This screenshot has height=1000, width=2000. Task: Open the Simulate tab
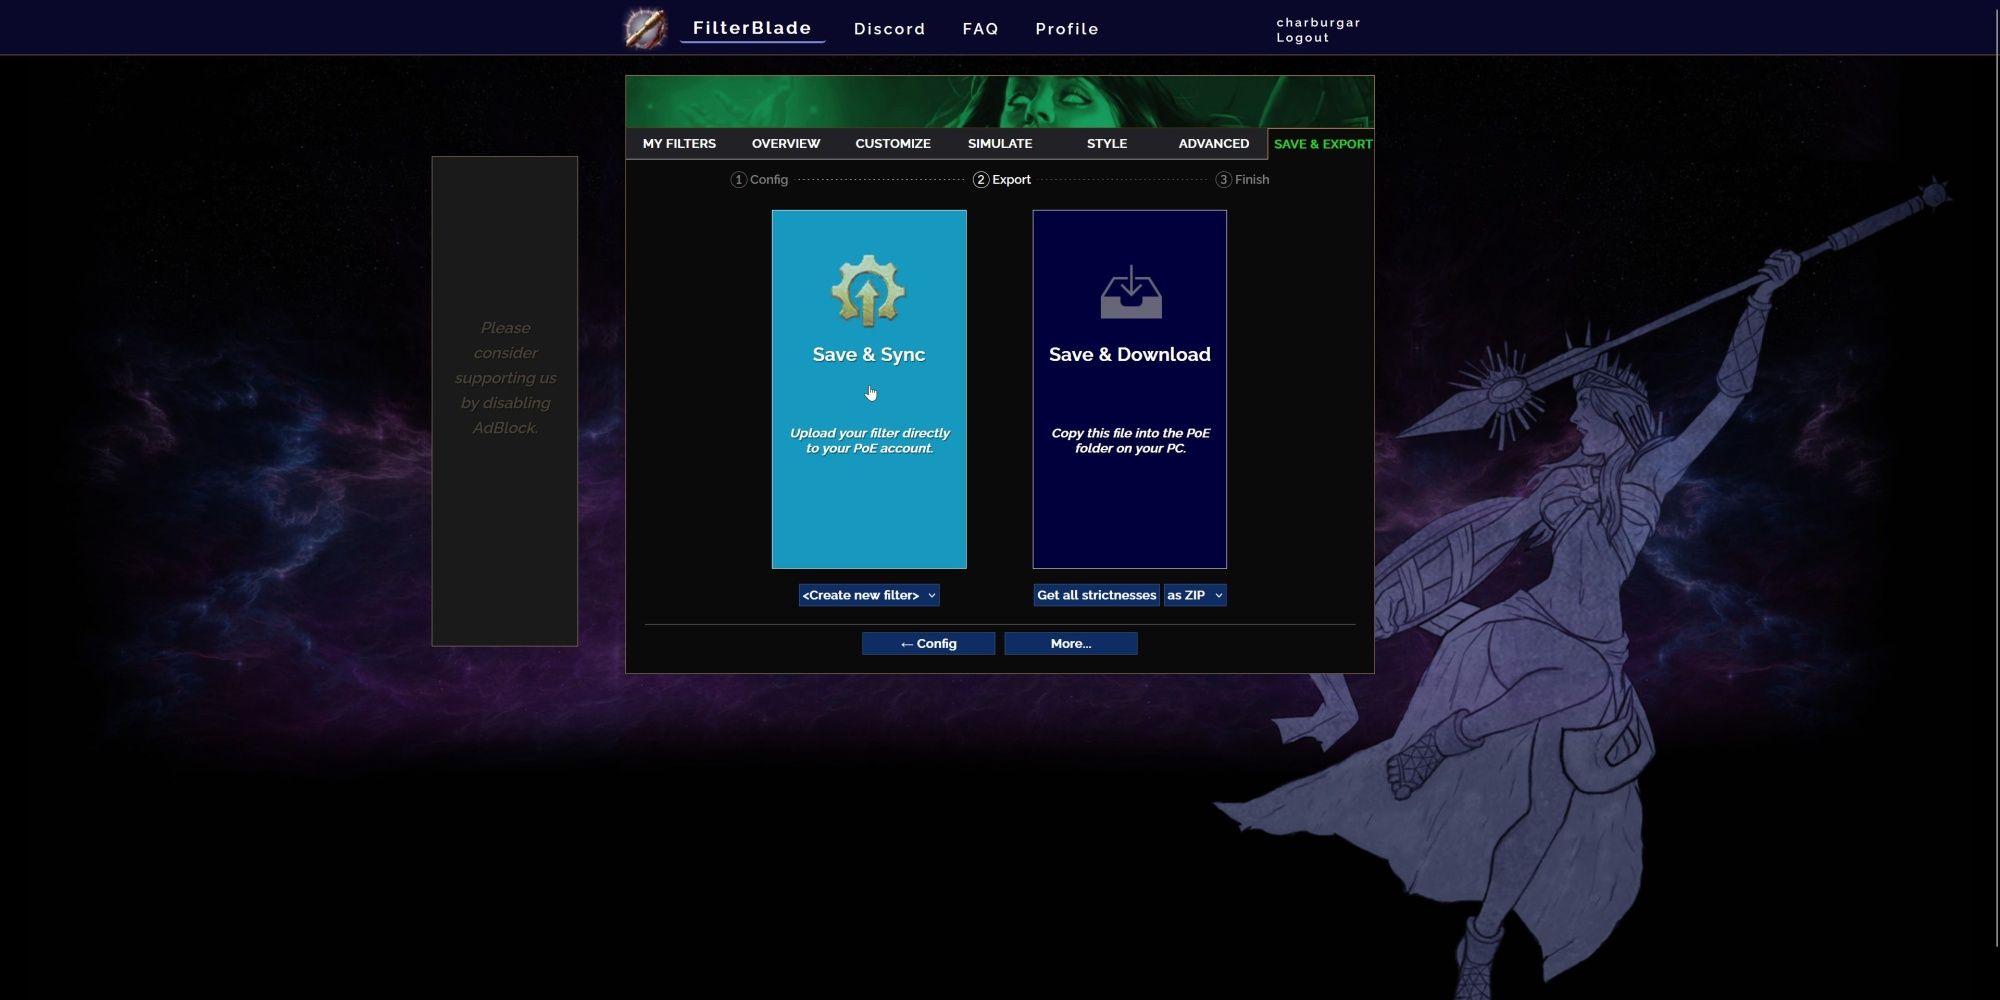tap(1000, 144)
